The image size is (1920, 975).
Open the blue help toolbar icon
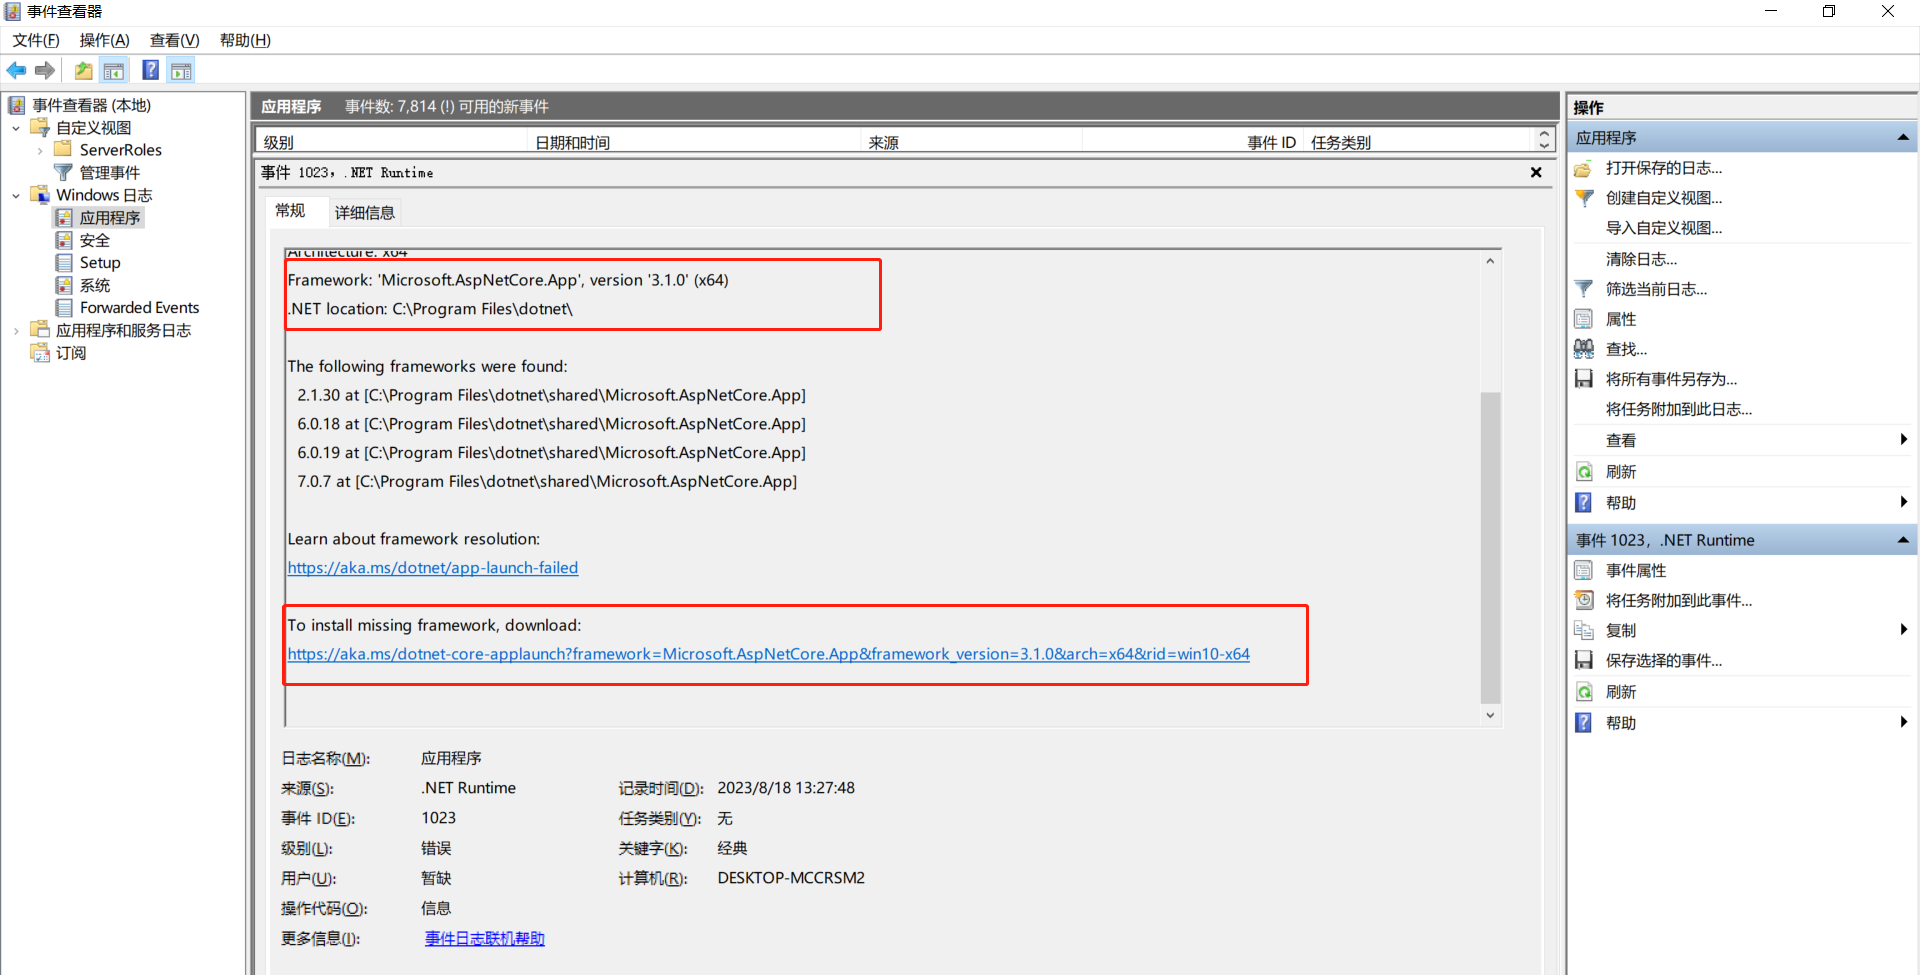[x=151, y=70]
